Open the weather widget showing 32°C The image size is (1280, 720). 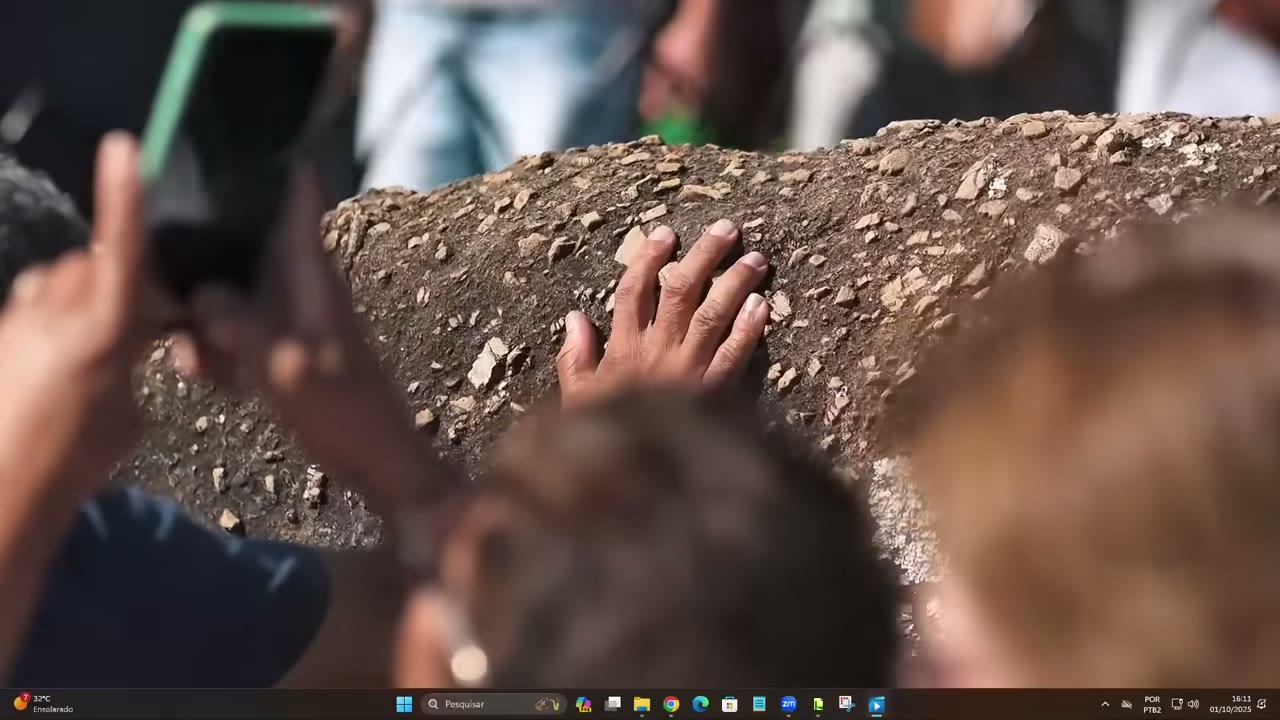(44, 704)
